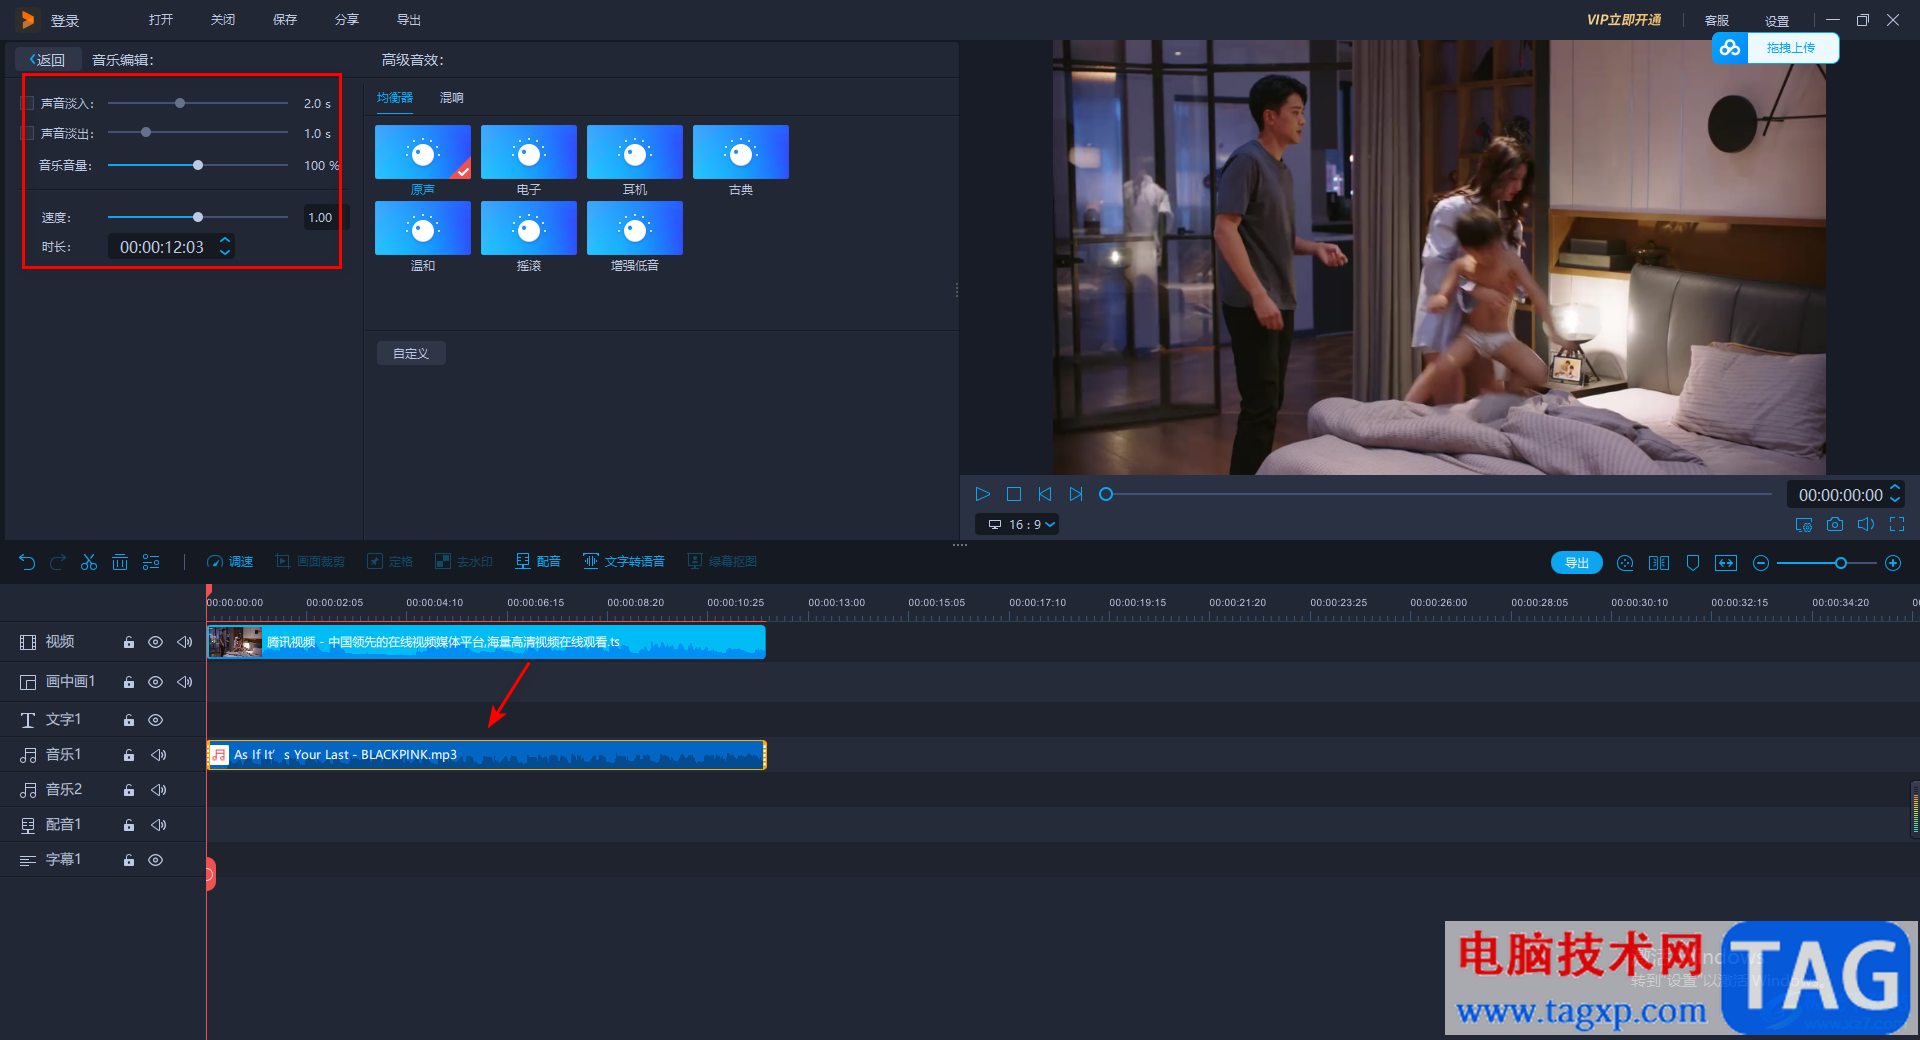The height and width of the screenshot is (1040, 1920).
Task: Switch to the 混响 reverb tab
Action: pyautogui.click(x=452, y=97)
